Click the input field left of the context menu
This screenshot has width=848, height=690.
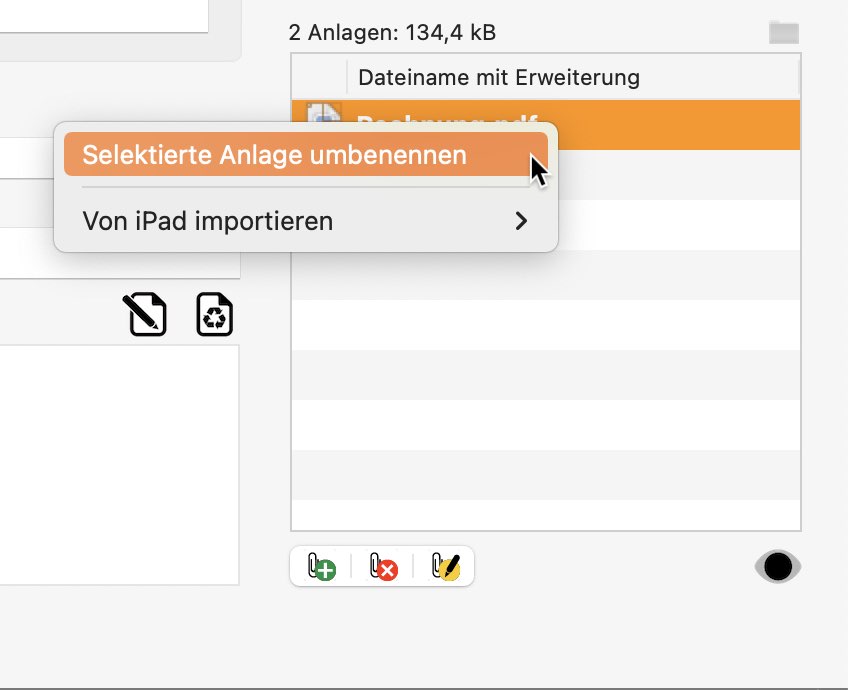25,158
